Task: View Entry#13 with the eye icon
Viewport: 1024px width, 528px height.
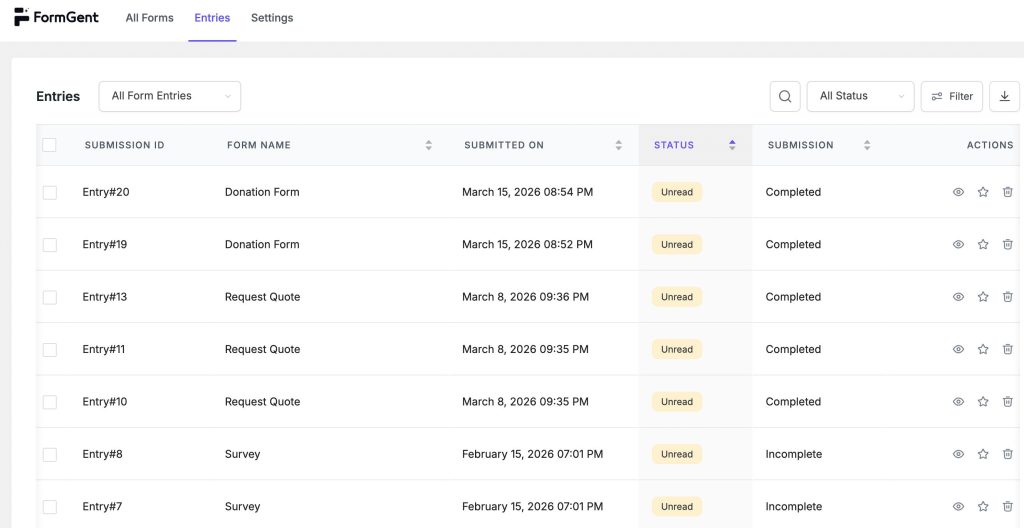Action: [958, 297]
